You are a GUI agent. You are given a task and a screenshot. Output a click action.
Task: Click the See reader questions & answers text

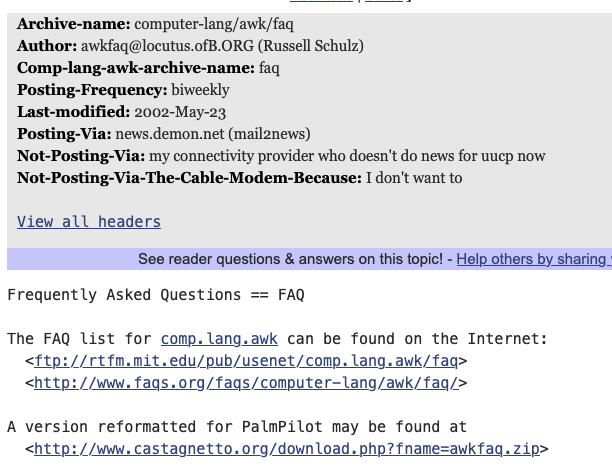[x=290, y=259]
